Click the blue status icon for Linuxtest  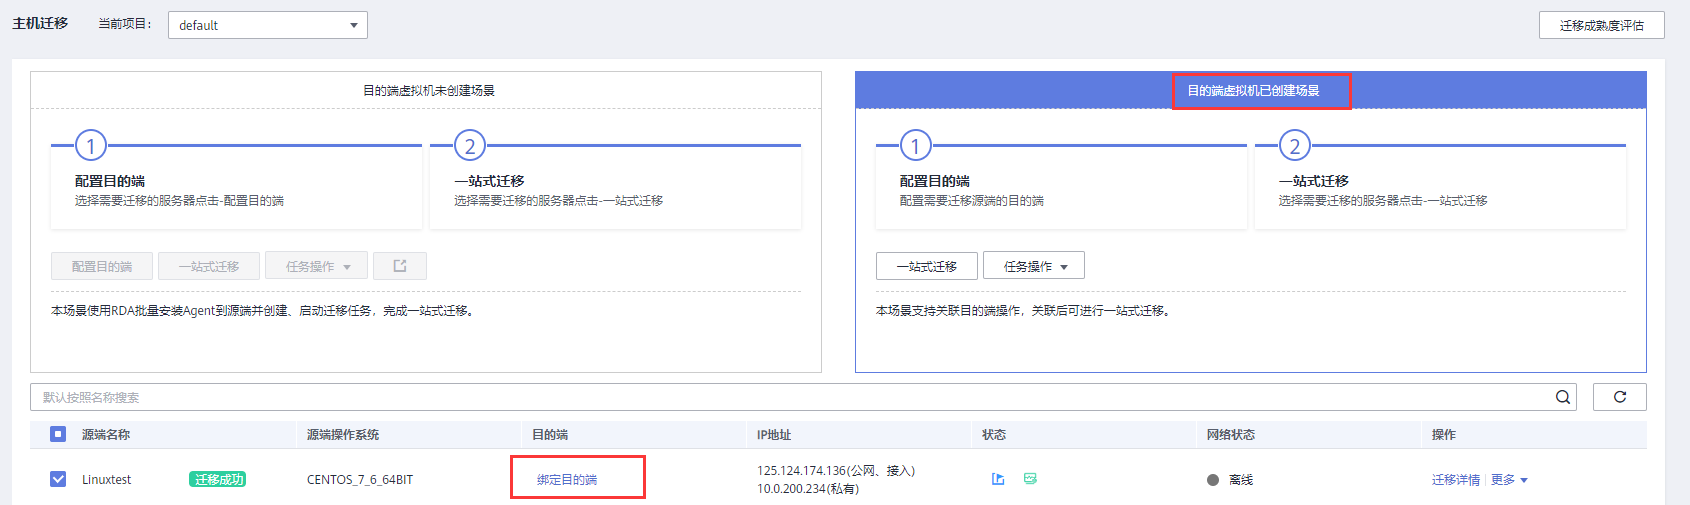click(998, 479)
